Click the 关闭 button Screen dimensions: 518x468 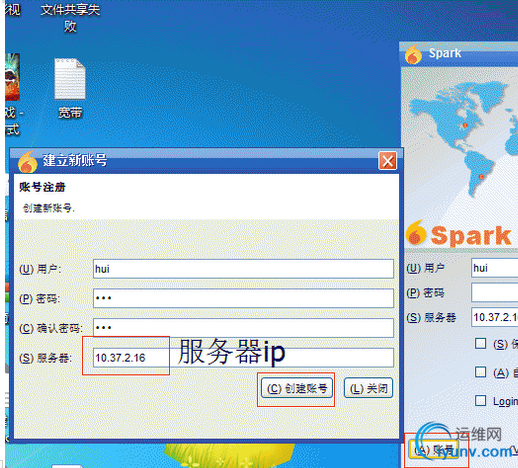(369, 388)
